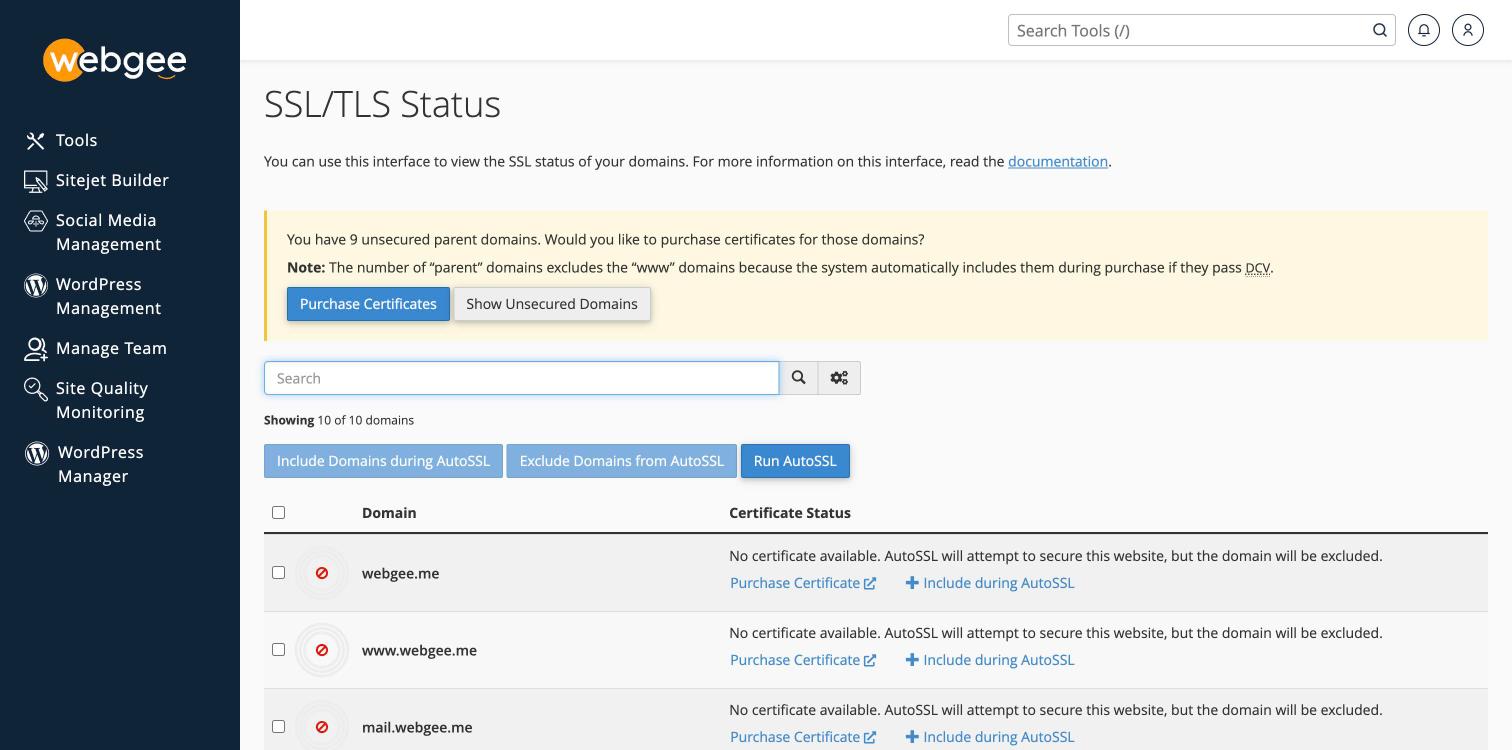This screenshot has width=1512, height=750.
Task: Click Purchase Certificate for www.webgee.me
Action: (x=803, y=660)
